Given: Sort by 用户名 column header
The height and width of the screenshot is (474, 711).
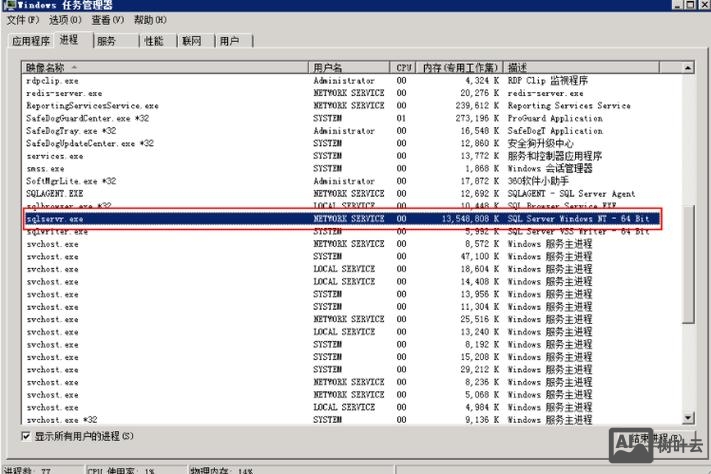Looking at the screenshot, I should coord(349,68).
